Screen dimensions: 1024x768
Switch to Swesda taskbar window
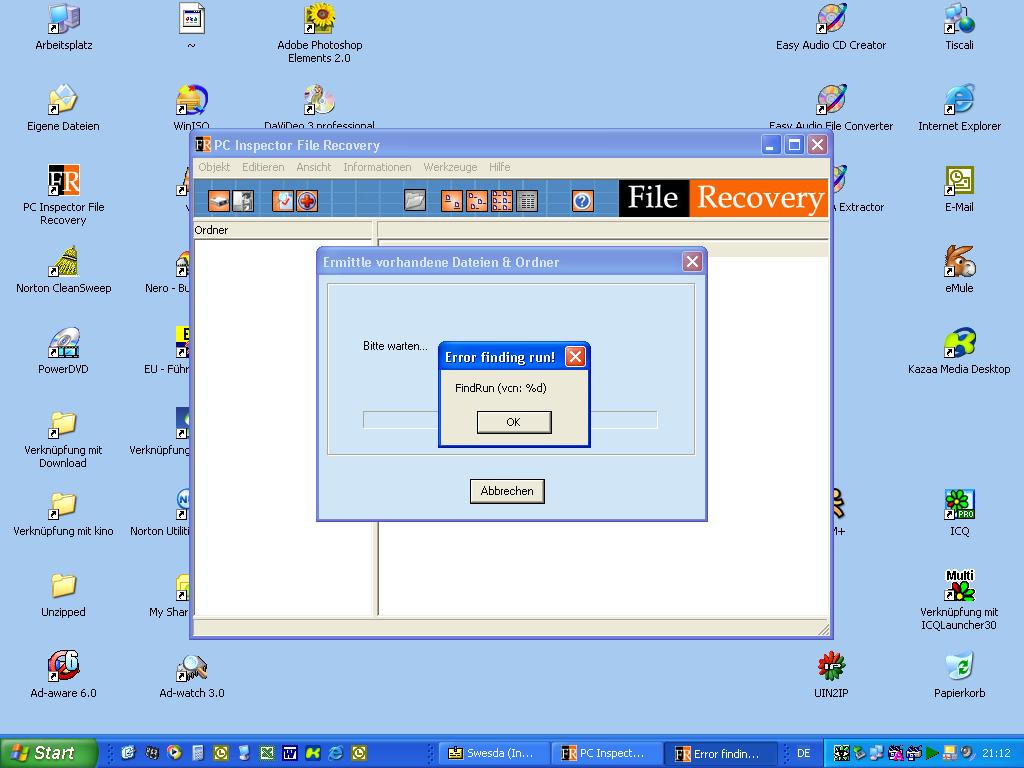click(x=494, y=754)
